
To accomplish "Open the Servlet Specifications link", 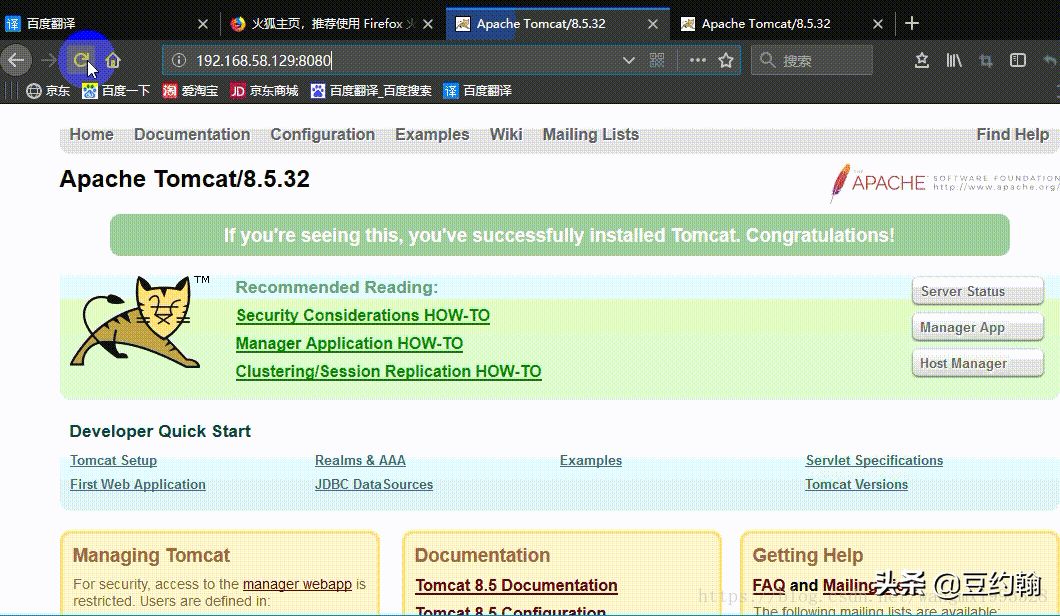I will click(x=874, y=460).
